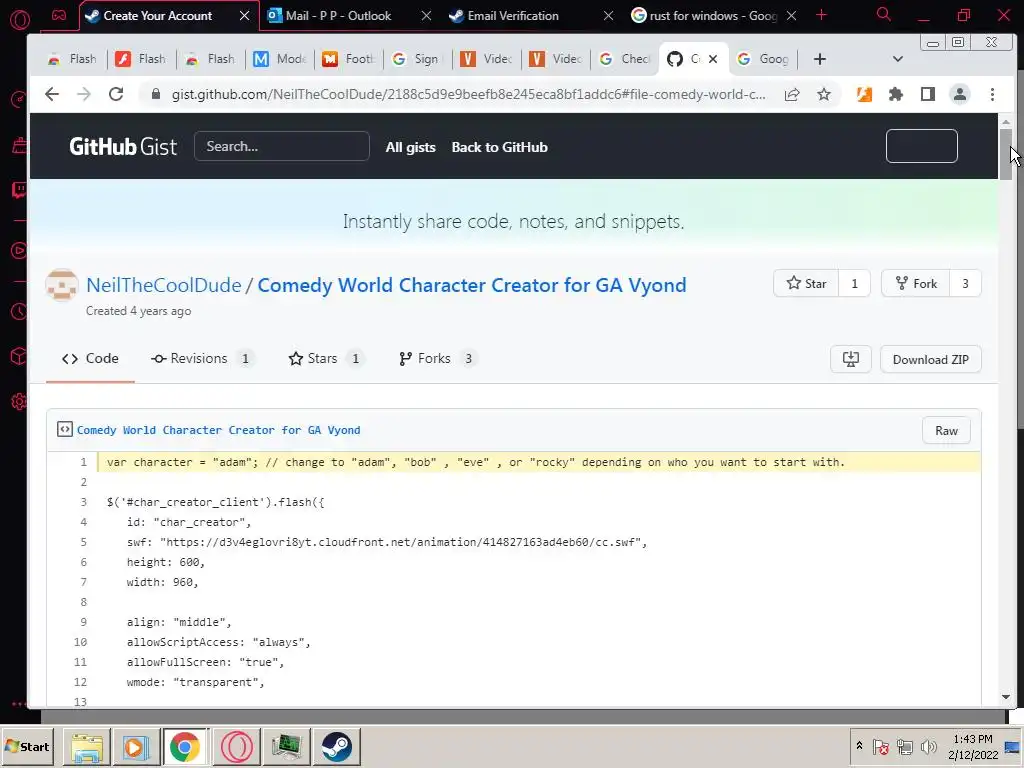This screenshot has width=1024, height=768.
Task: Select the Chrome 'Mode' tab
Action: click(280, 59)
